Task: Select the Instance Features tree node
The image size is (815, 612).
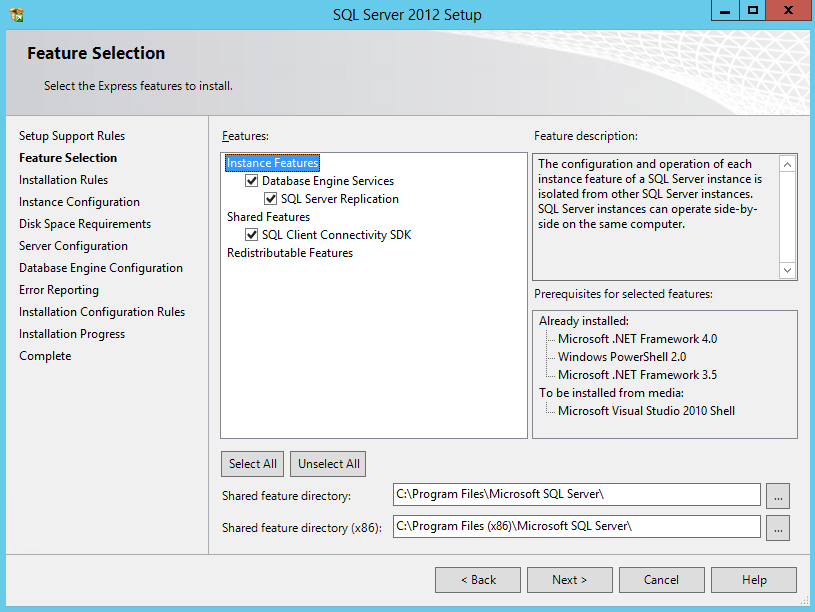Action: (272, 163)
